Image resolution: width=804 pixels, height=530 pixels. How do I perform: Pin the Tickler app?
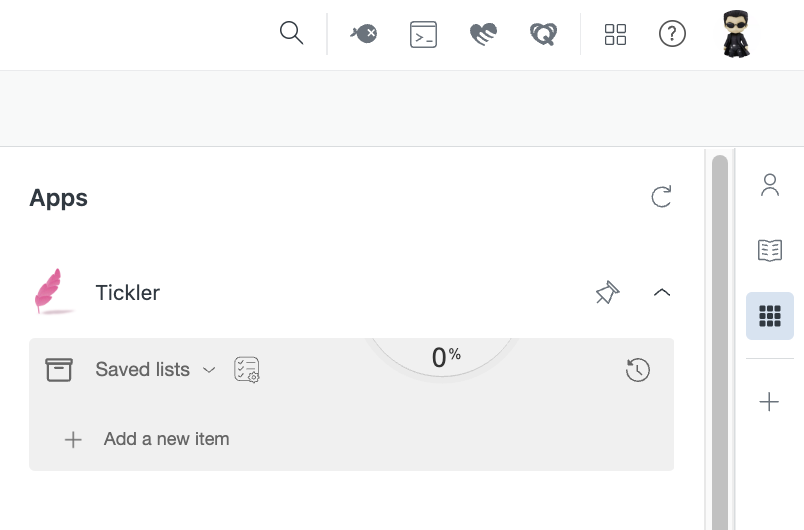[608, 292]
